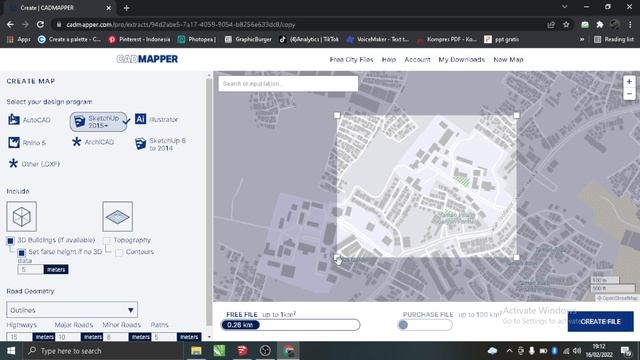Viewport: 640px width, 360px height.
Task: Open the Apps bookmarks shortcut
Action: coord(19,39)
